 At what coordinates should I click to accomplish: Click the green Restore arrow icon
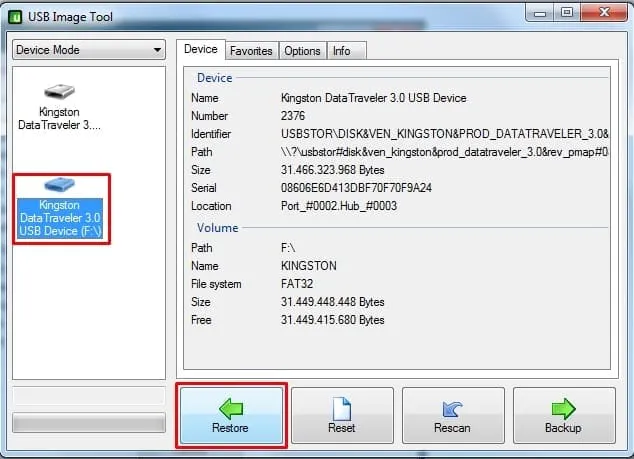[x=231, y=408]
